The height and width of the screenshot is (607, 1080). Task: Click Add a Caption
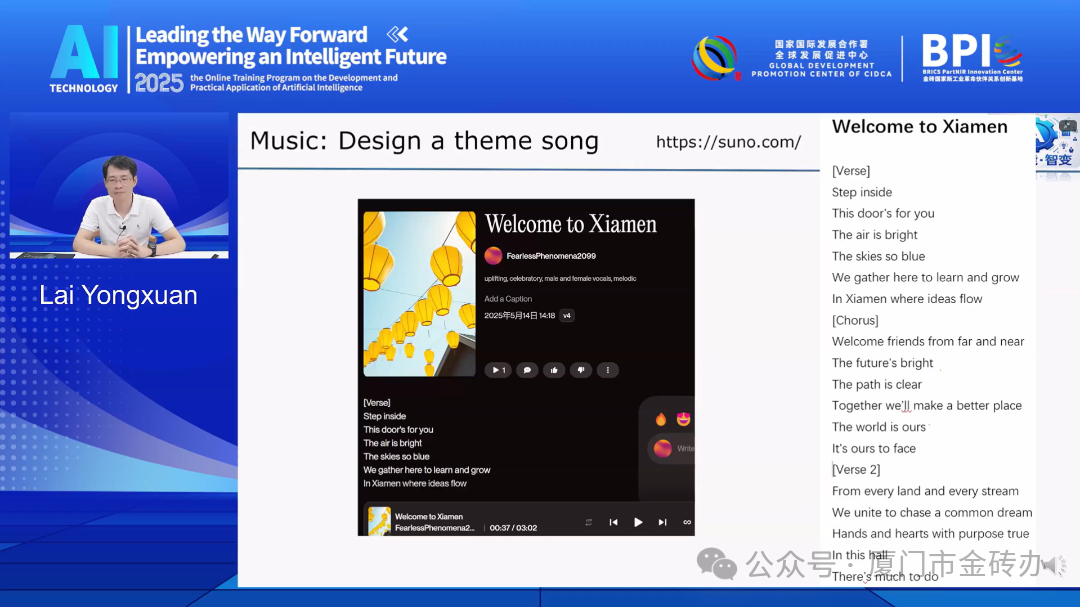[508, 299]
